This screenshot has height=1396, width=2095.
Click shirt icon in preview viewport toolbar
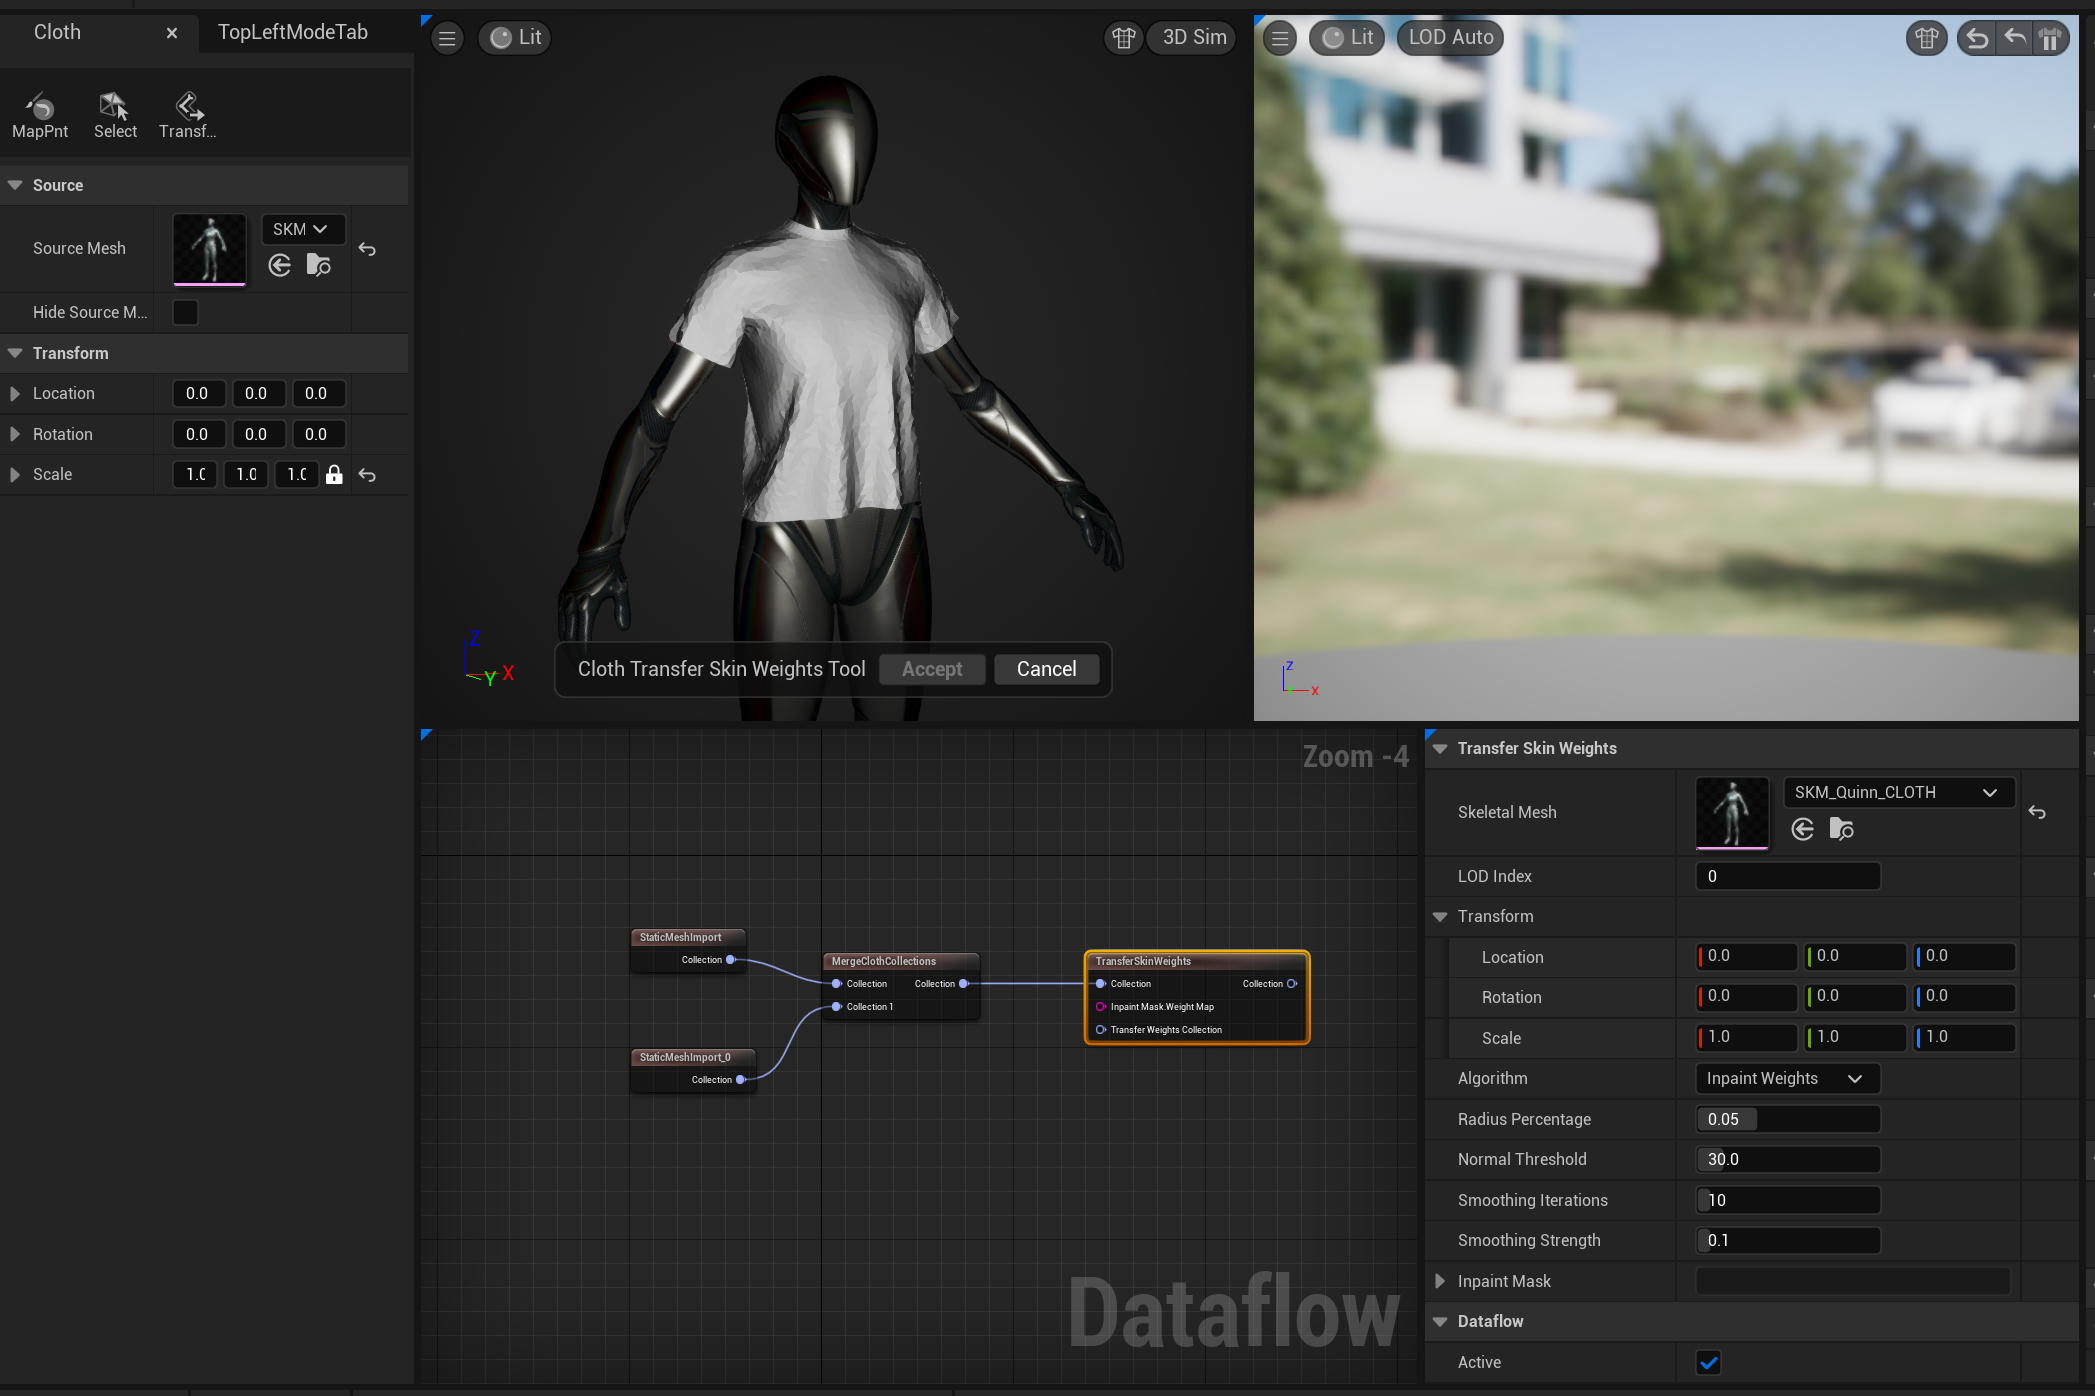[x=1926, y=38]
